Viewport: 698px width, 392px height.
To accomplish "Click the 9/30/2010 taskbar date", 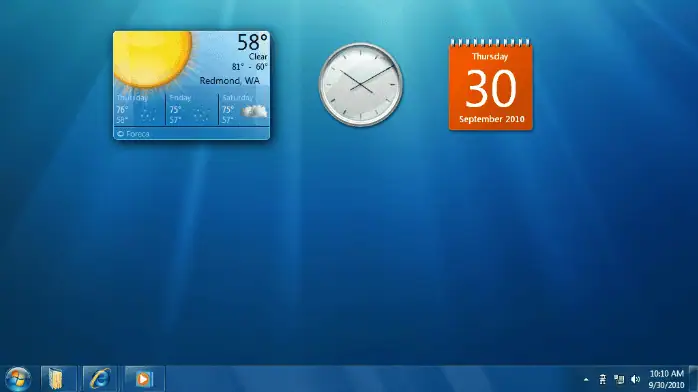I will [666, 385].
